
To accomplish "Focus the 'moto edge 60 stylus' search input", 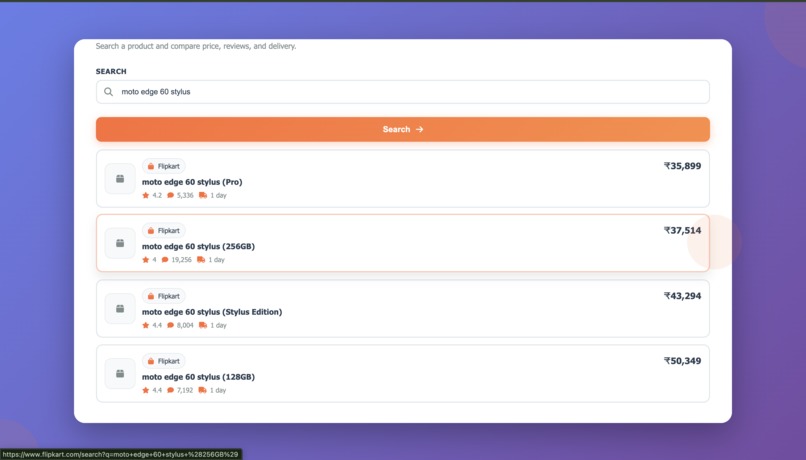I will (402, 92).
